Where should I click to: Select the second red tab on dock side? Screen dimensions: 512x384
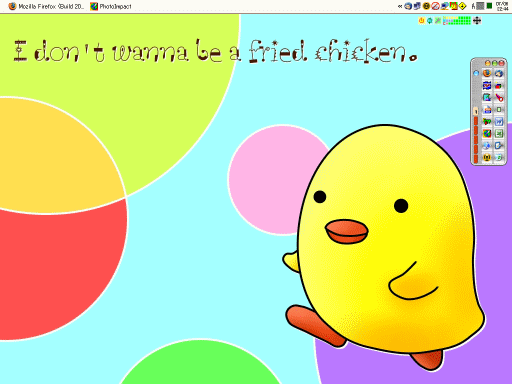pos(476,130)
